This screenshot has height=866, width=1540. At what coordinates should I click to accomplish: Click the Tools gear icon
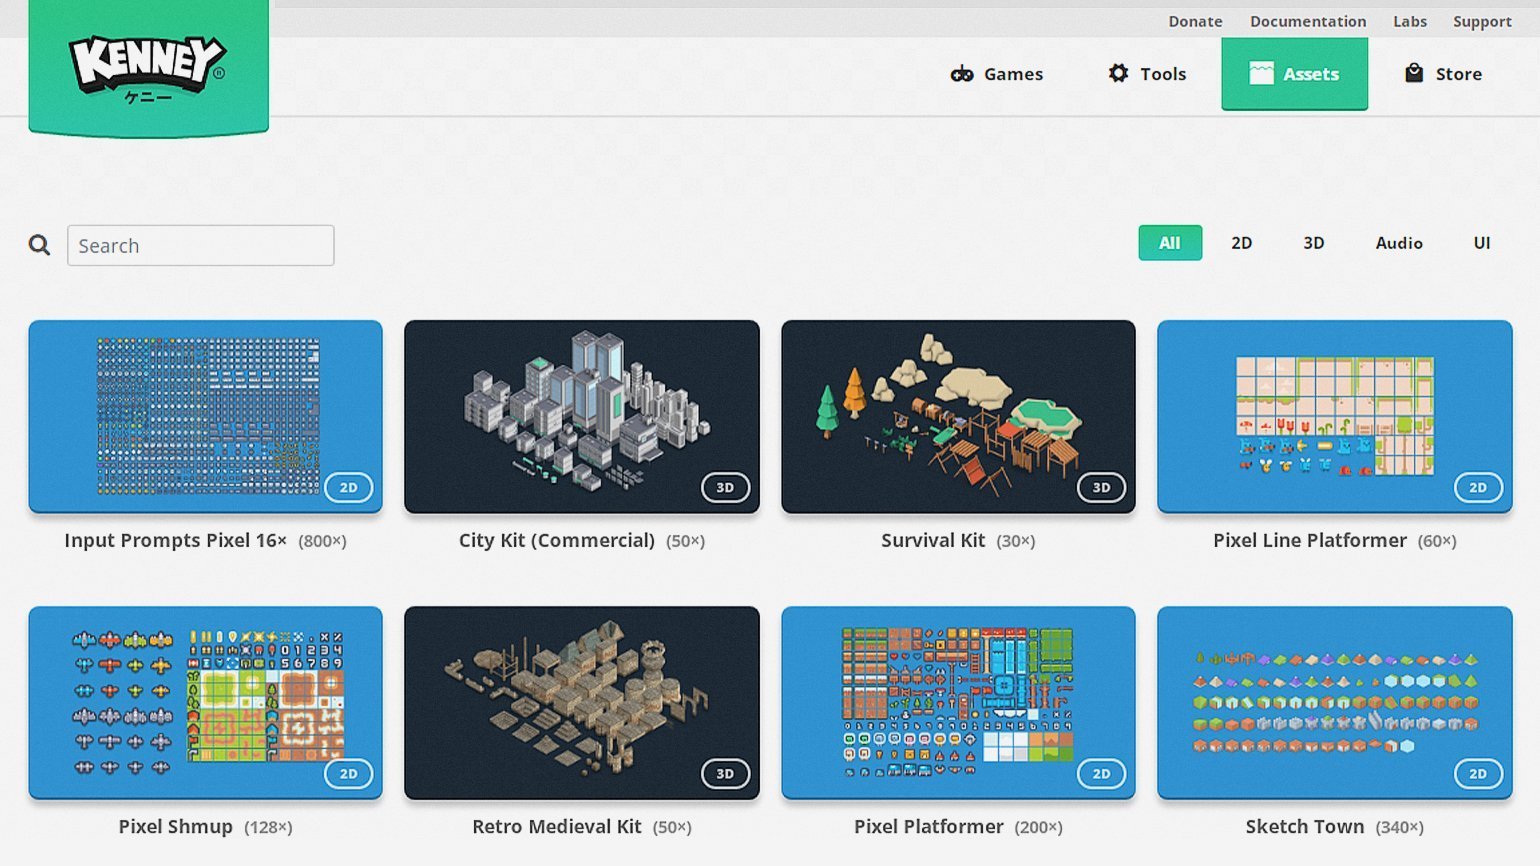1118,73
